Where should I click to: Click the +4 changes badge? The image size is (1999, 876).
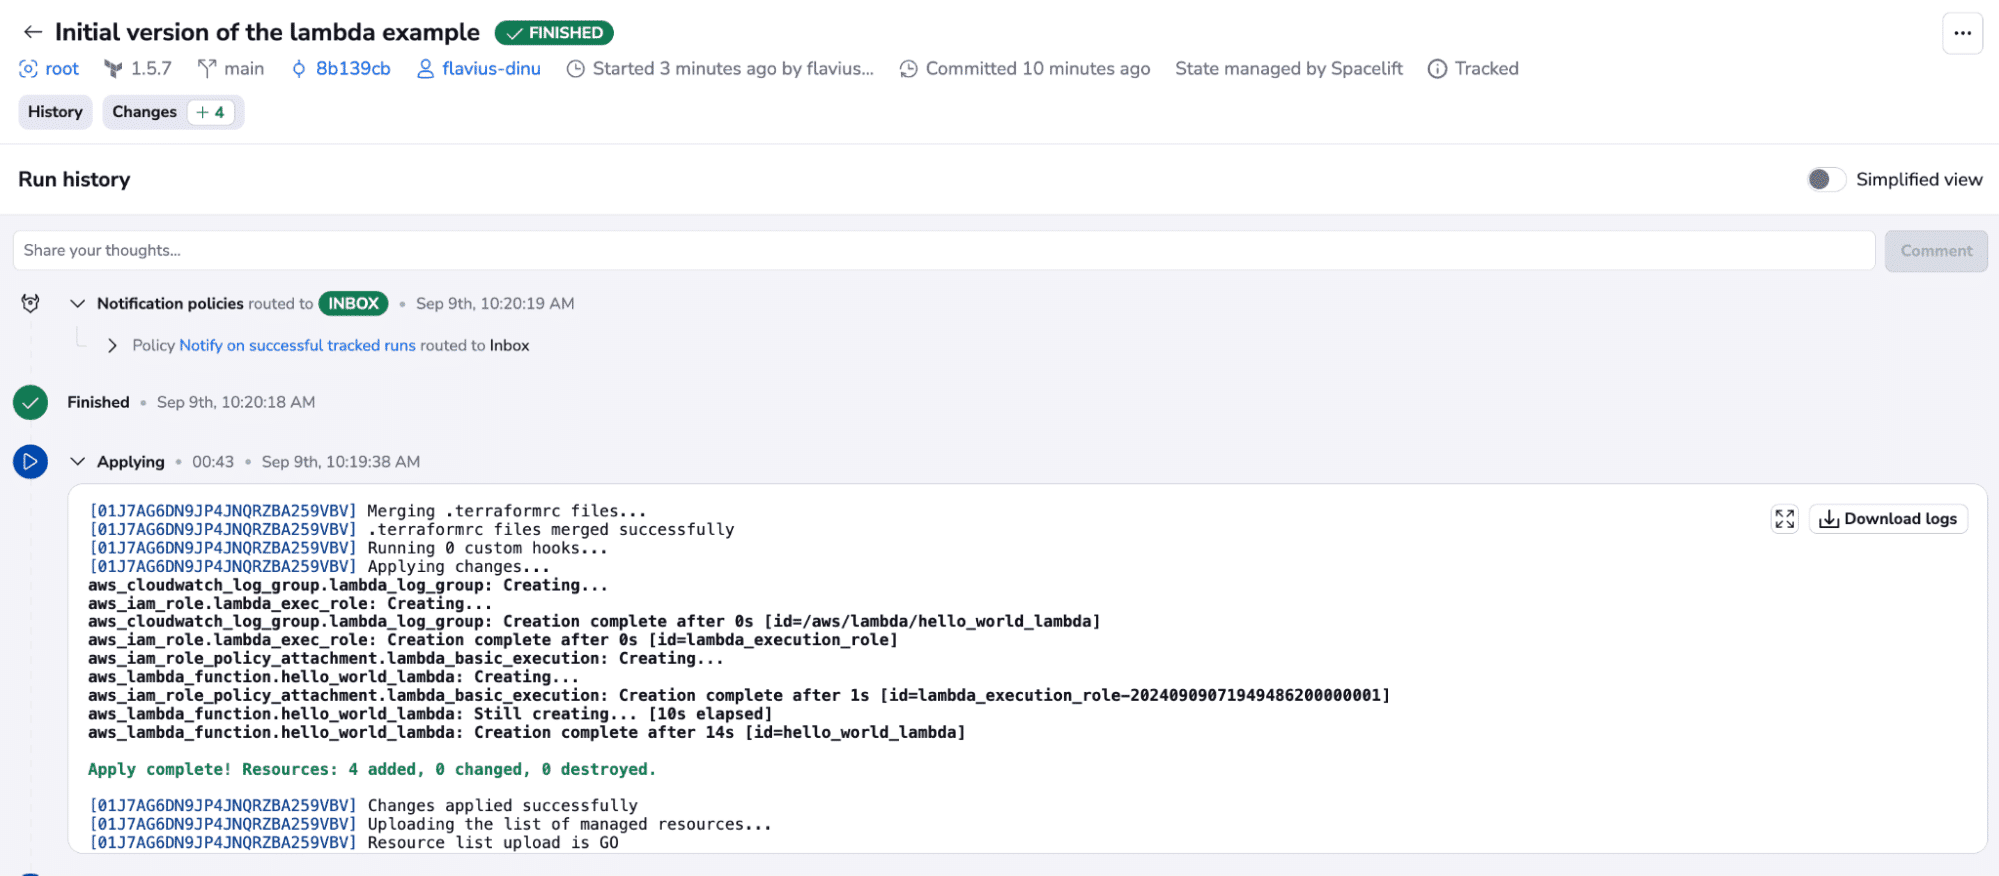(x=211, y=112)
